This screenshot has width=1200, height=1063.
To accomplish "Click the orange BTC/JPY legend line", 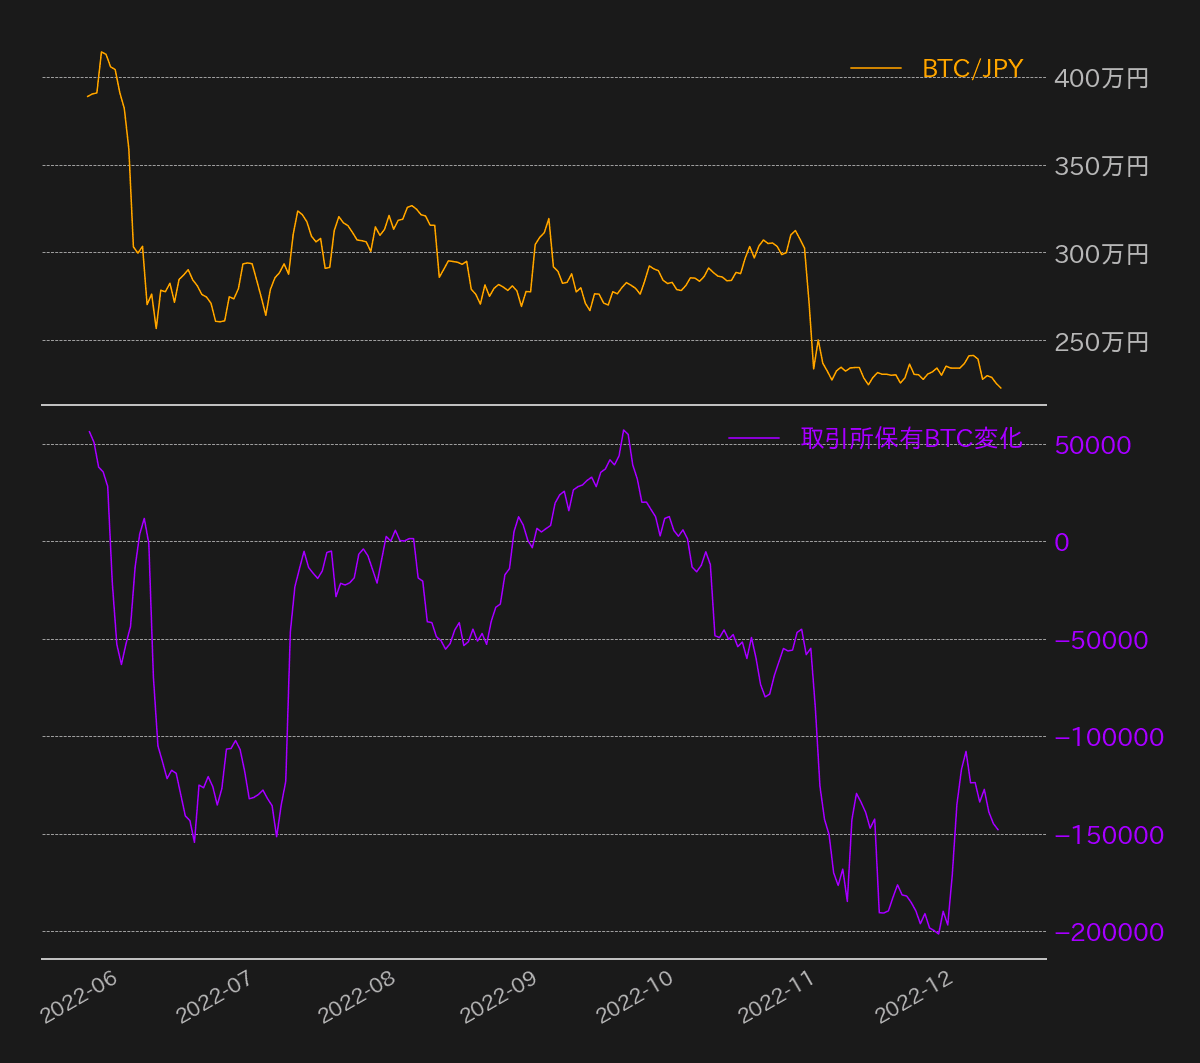I will pyautogui.click(x=875, y=68).
